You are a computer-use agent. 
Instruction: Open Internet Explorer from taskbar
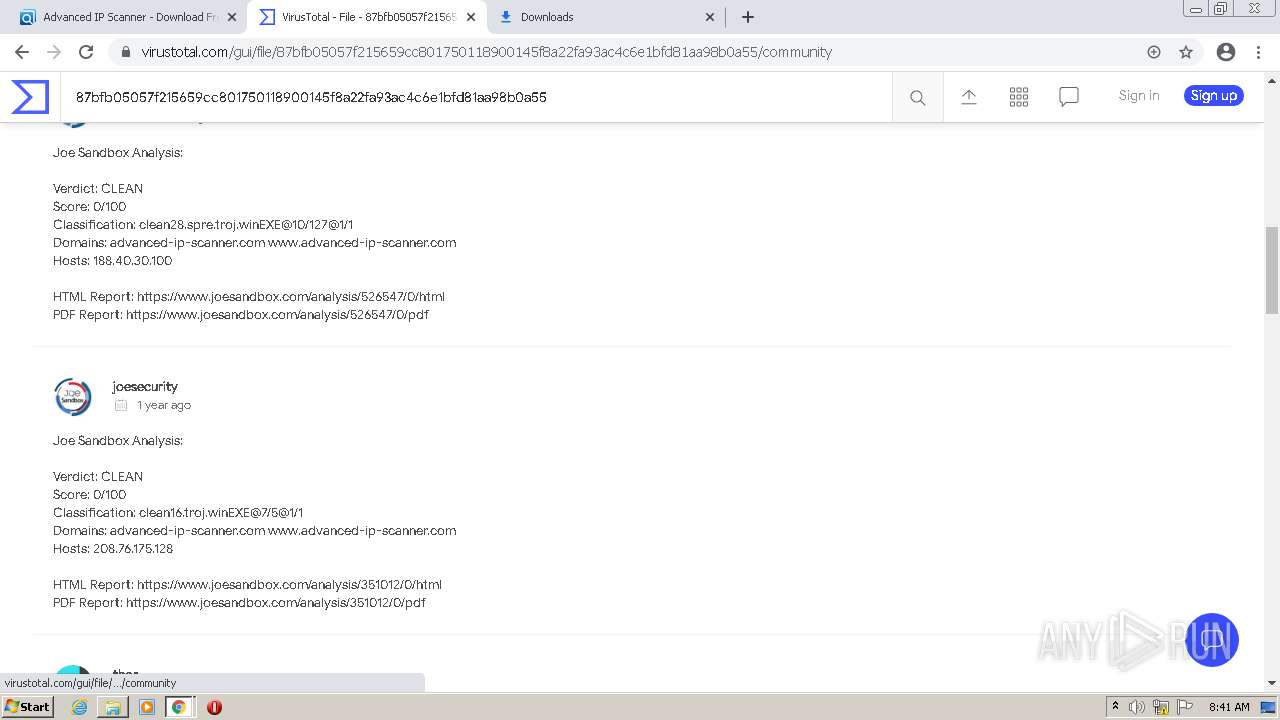click(80, 707)
